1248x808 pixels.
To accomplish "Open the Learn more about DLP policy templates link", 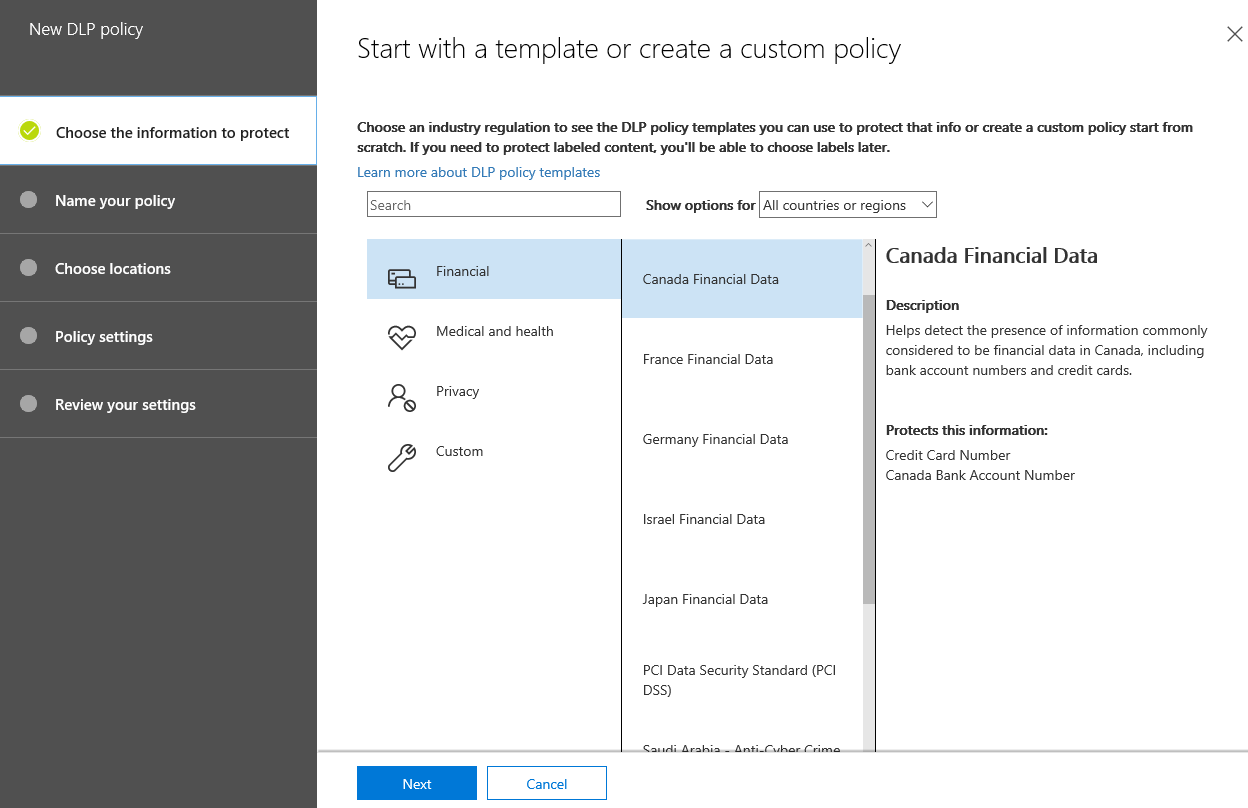I will pos(479,172).
